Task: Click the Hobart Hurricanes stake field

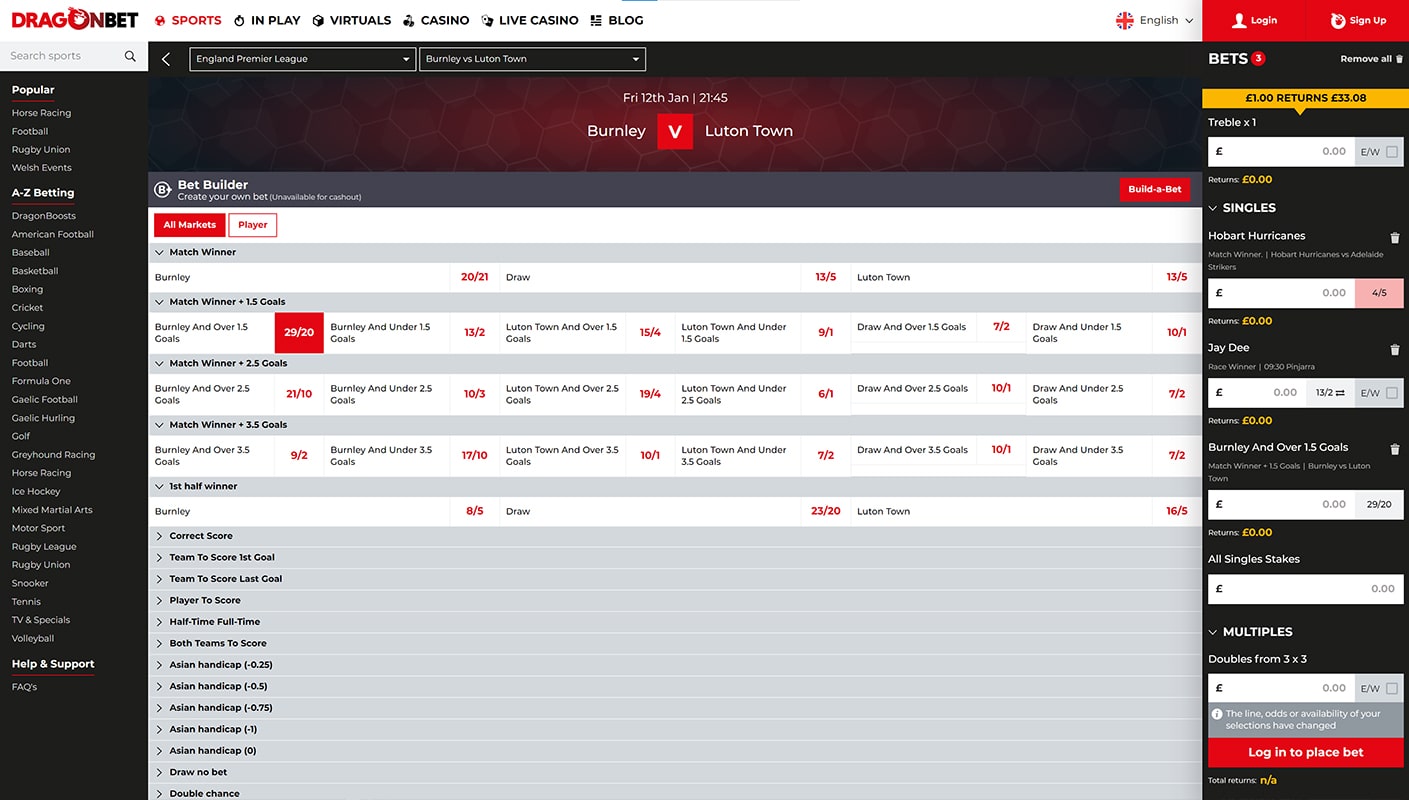Action: click(1281, 293)
